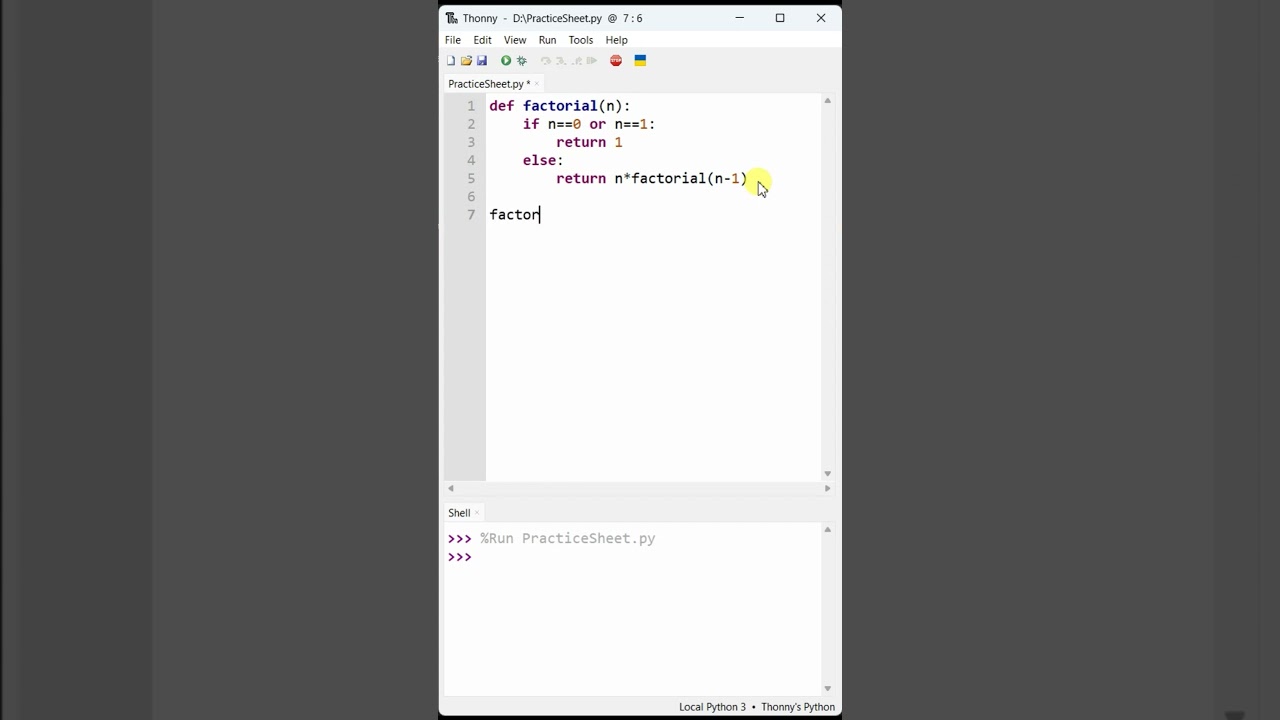The height and width of the screenshot is (720, 1280).
Task: Click editor horizontal scrollbar left arrow
Action: tap(451, 488)
